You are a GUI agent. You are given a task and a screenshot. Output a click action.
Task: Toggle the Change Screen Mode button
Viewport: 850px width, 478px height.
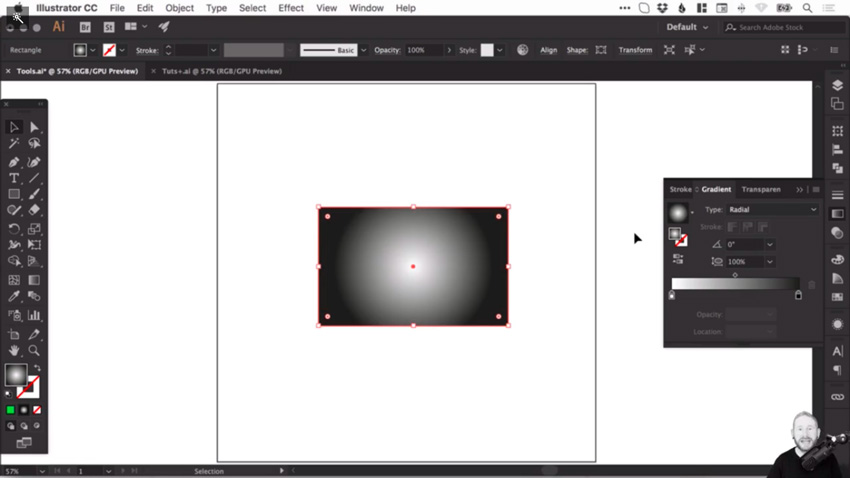click(x=24, y=443)
